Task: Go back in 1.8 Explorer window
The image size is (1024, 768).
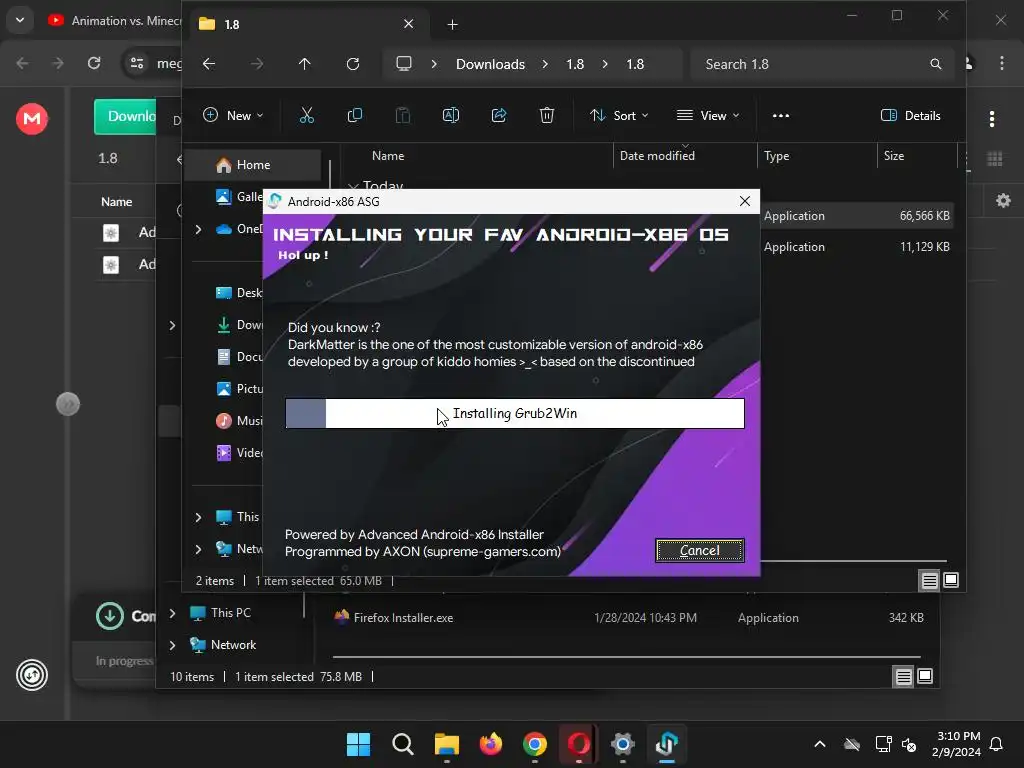Action: click(209, 64)
